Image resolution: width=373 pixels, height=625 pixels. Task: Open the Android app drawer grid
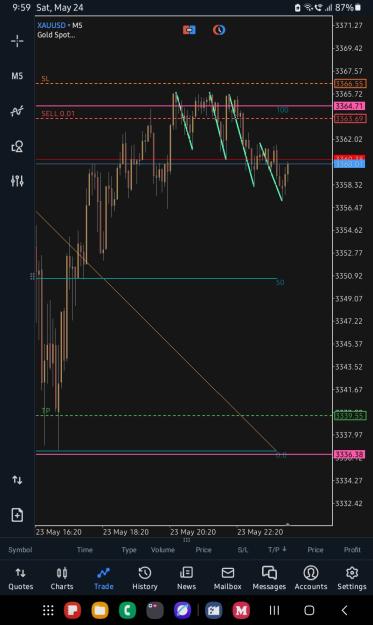[x=48, y=610]
